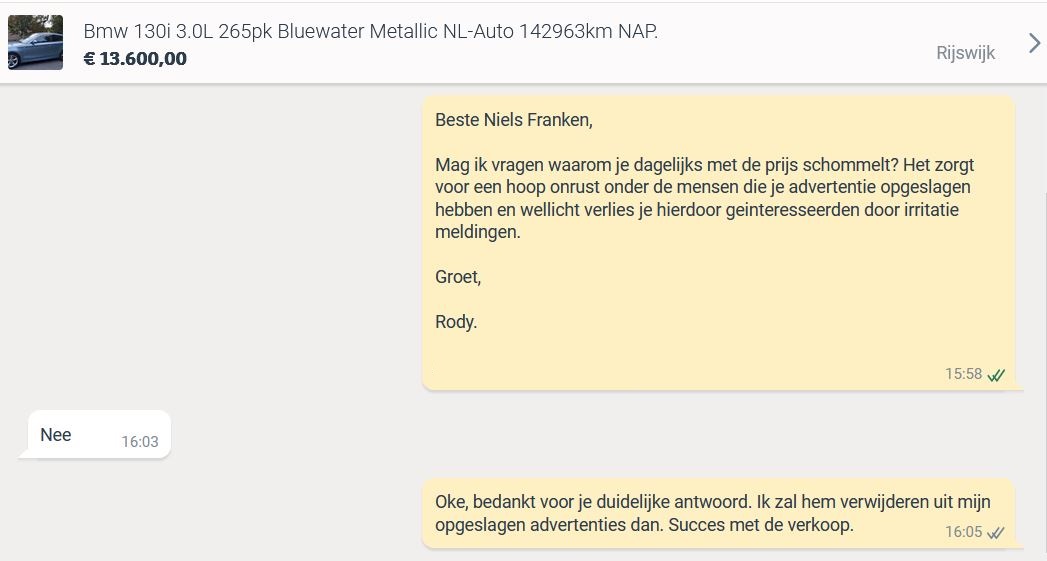Open the BMW 130i car thumbnail
1047x561 pixels.
35,42
